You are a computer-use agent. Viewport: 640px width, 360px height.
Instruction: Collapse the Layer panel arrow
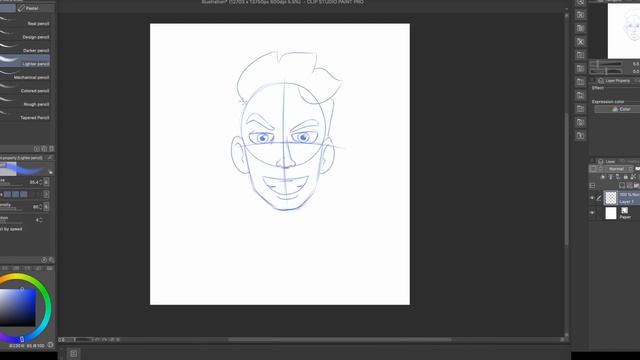pos(592,161)
